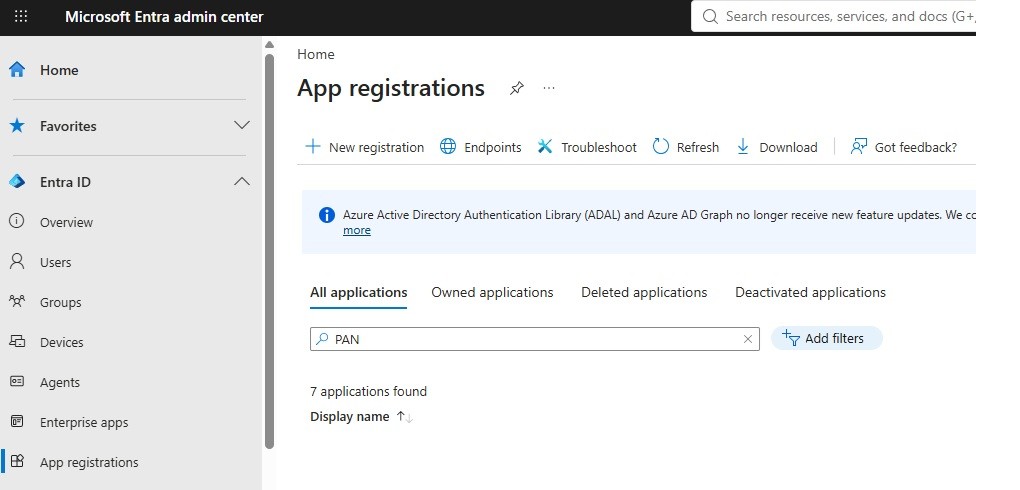Click New registration button
This screenshot has width=1020, height=490.
(x=364, y=147)
